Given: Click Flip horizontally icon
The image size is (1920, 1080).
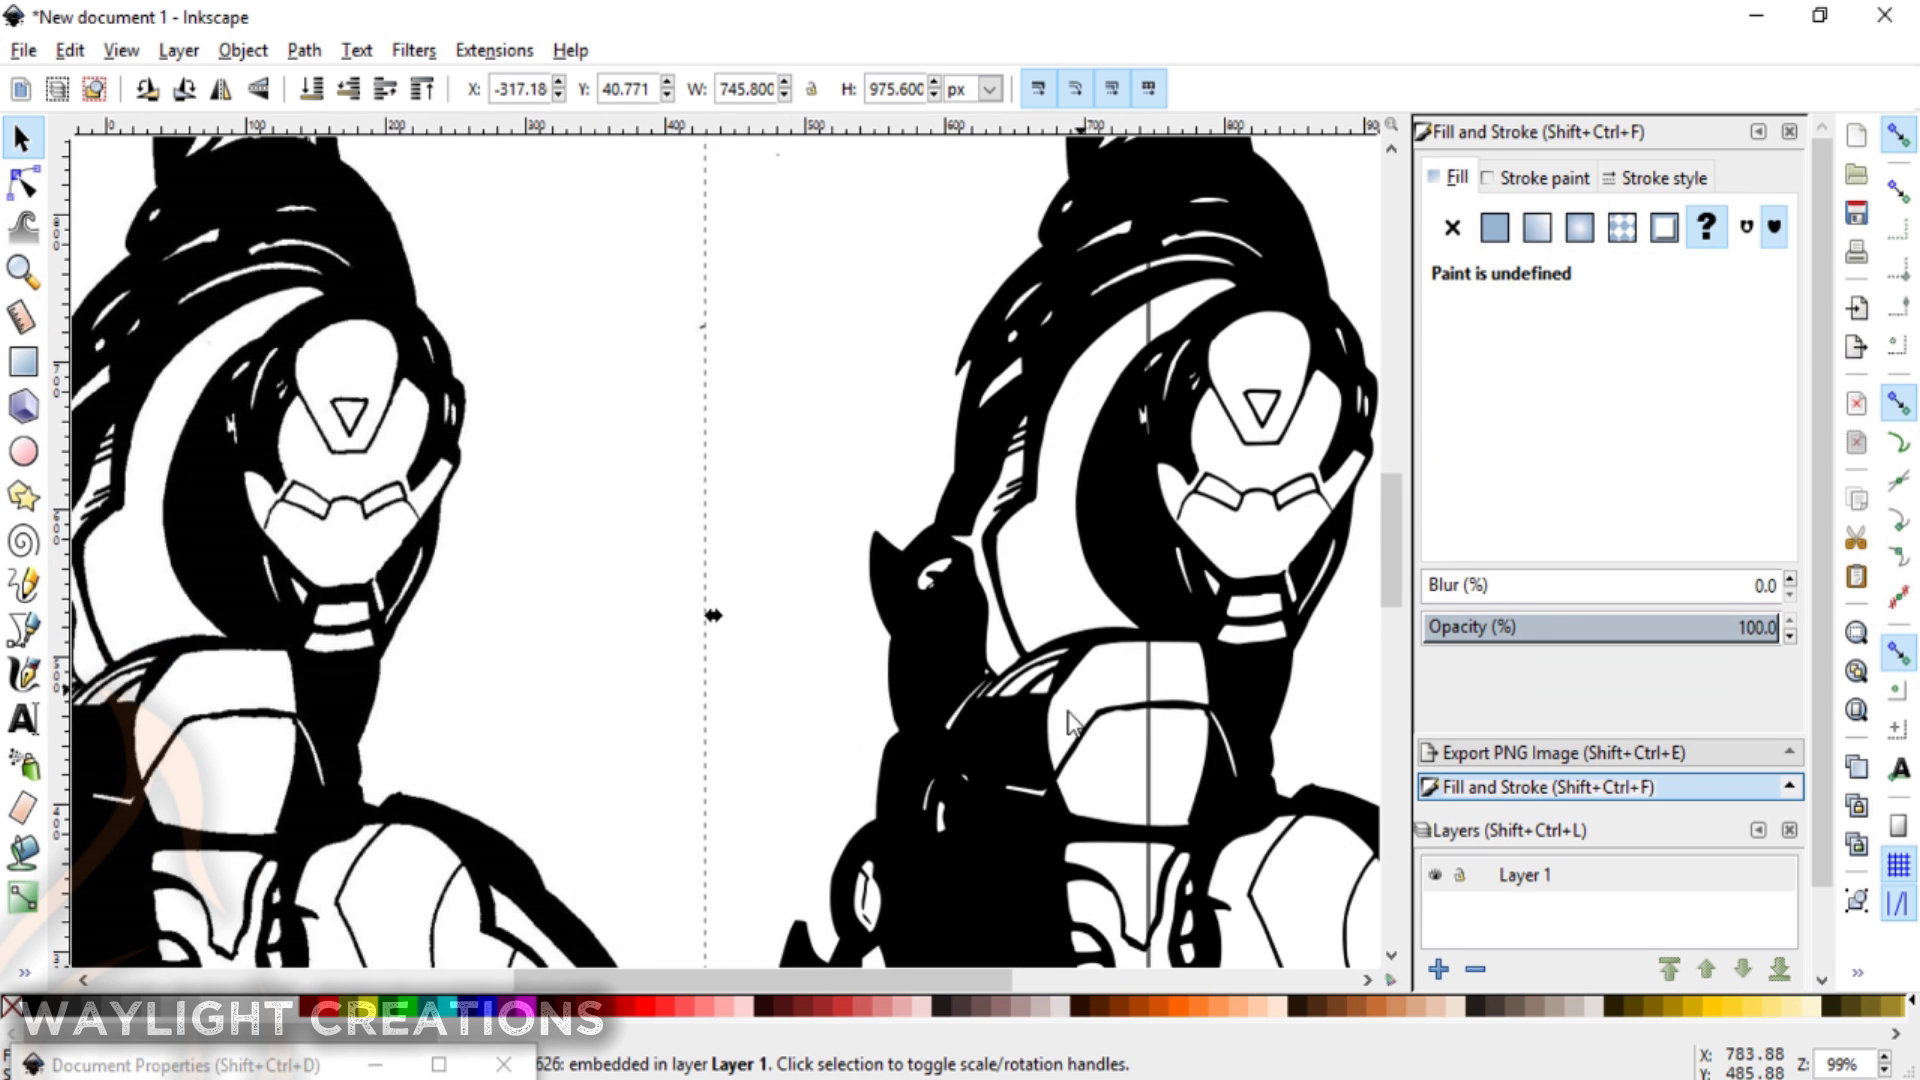Looking at the screenshot, I should pos(221,89).
